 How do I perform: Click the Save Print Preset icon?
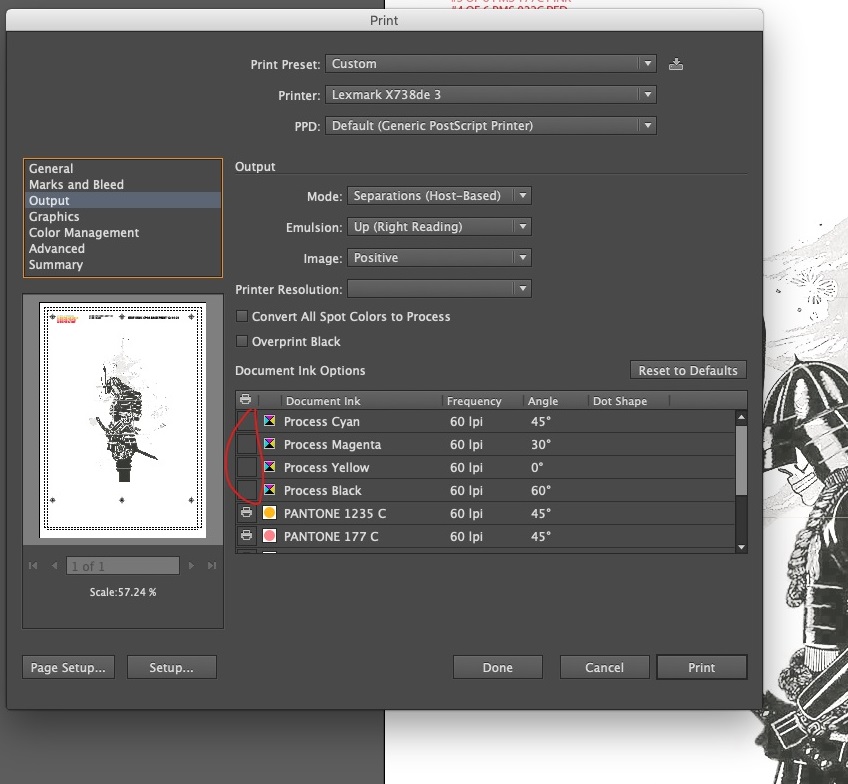click(676, 64)
